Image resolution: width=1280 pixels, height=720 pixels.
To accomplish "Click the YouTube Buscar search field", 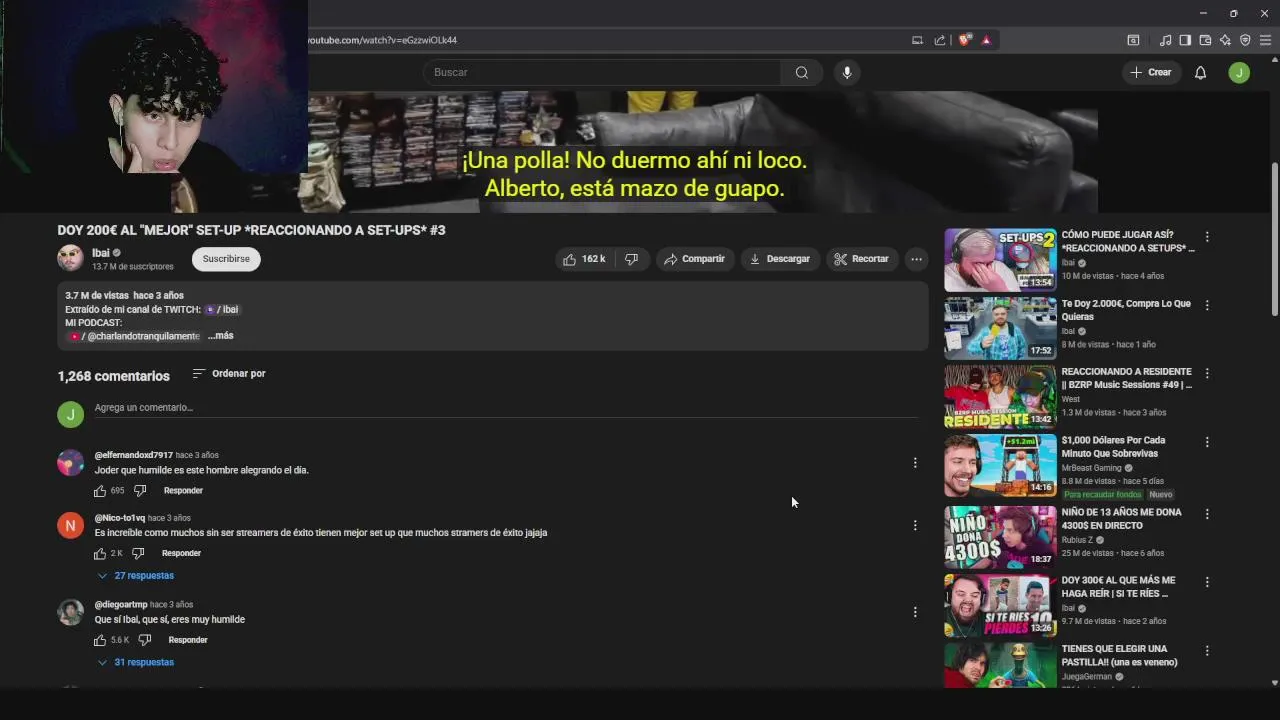I will click(602, 72).
